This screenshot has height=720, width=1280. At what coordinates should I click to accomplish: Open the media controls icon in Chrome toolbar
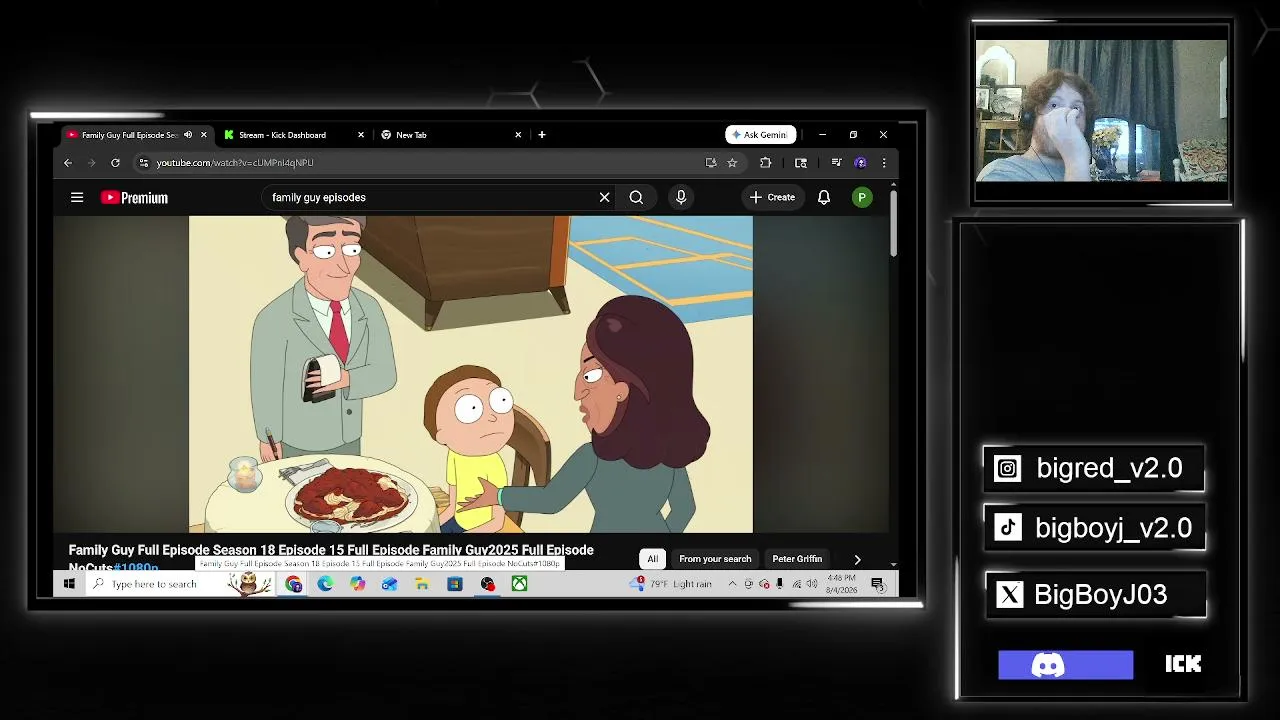[836, 163]
